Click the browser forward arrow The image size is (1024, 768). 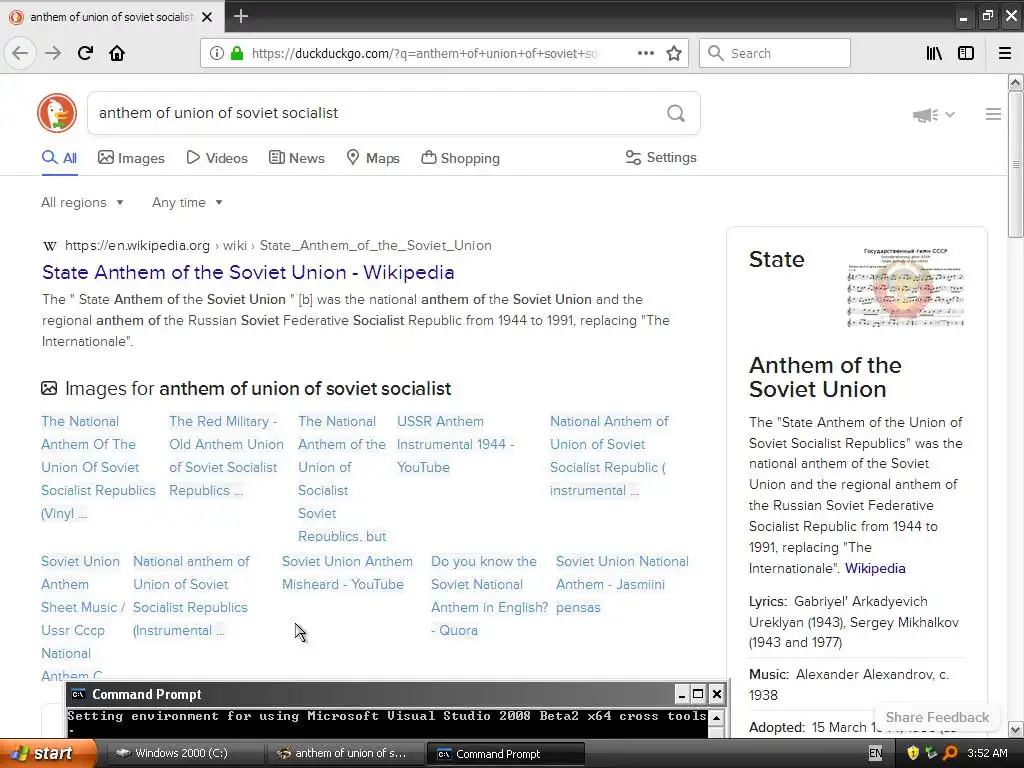click(x=53, y=54)
